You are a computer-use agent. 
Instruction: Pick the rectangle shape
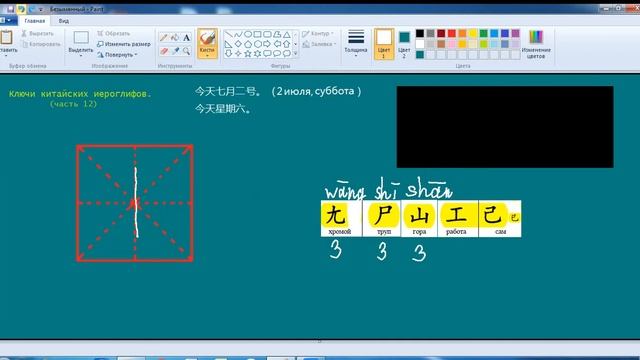coord(258,35)
